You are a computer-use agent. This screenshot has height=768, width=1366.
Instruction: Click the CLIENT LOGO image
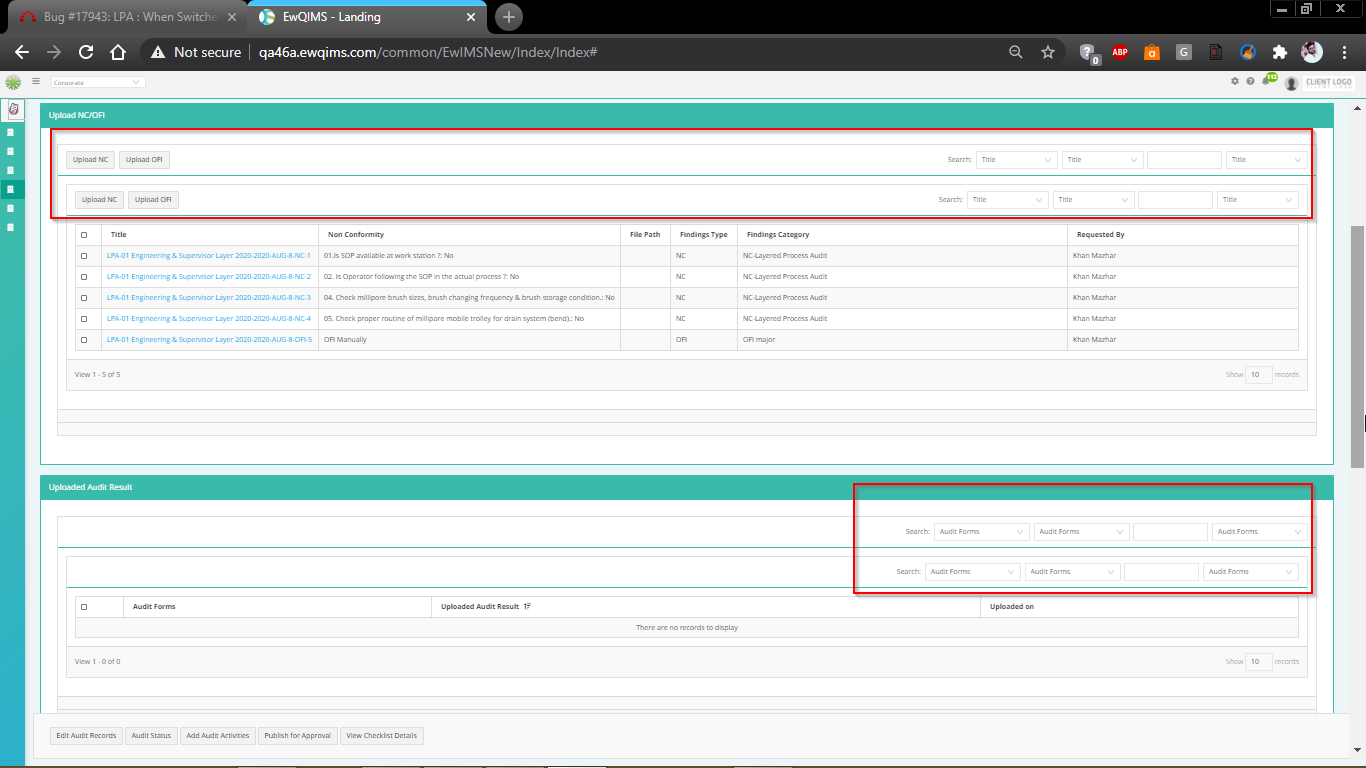[x=1329, y=83]
